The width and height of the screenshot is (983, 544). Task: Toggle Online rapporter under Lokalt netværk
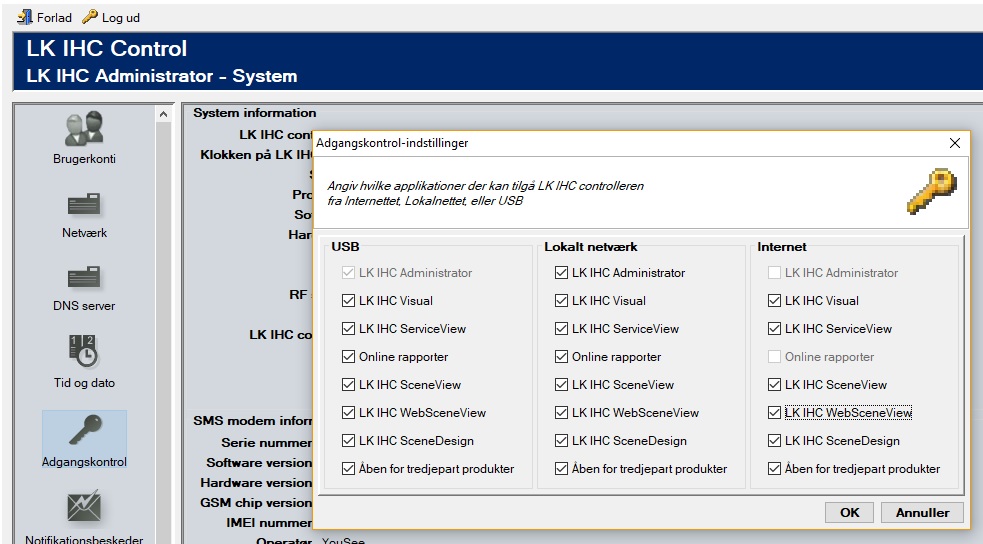[x=561, y=357]
